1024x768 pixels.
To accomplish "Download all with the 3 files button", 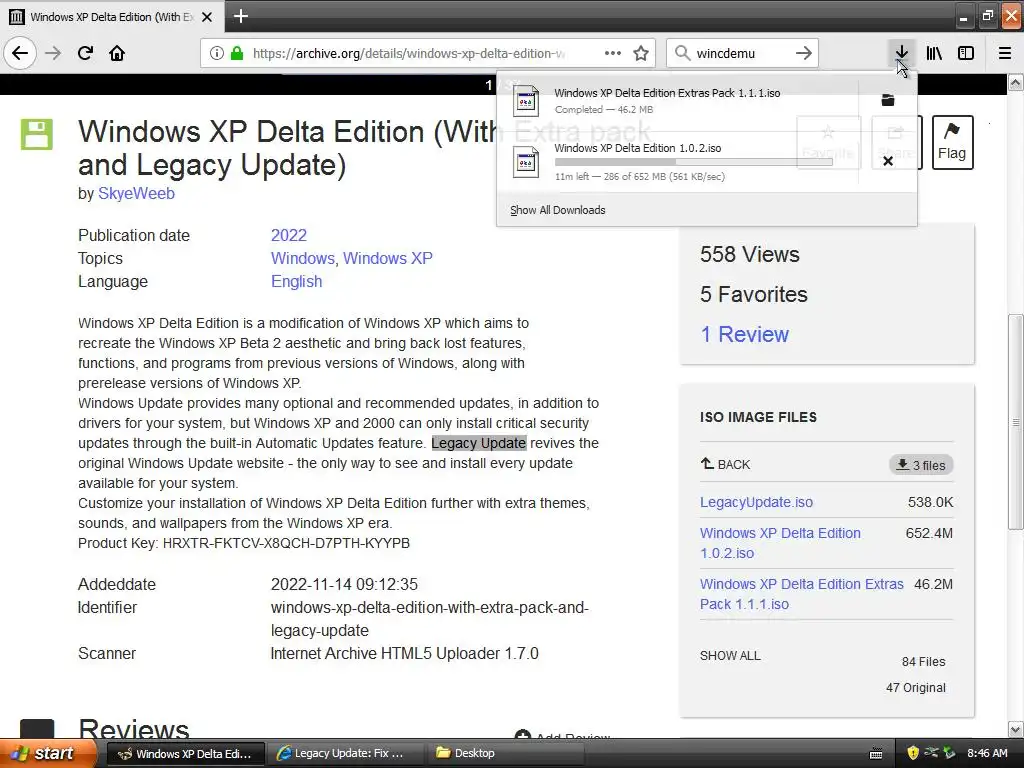I will (921, 465).
